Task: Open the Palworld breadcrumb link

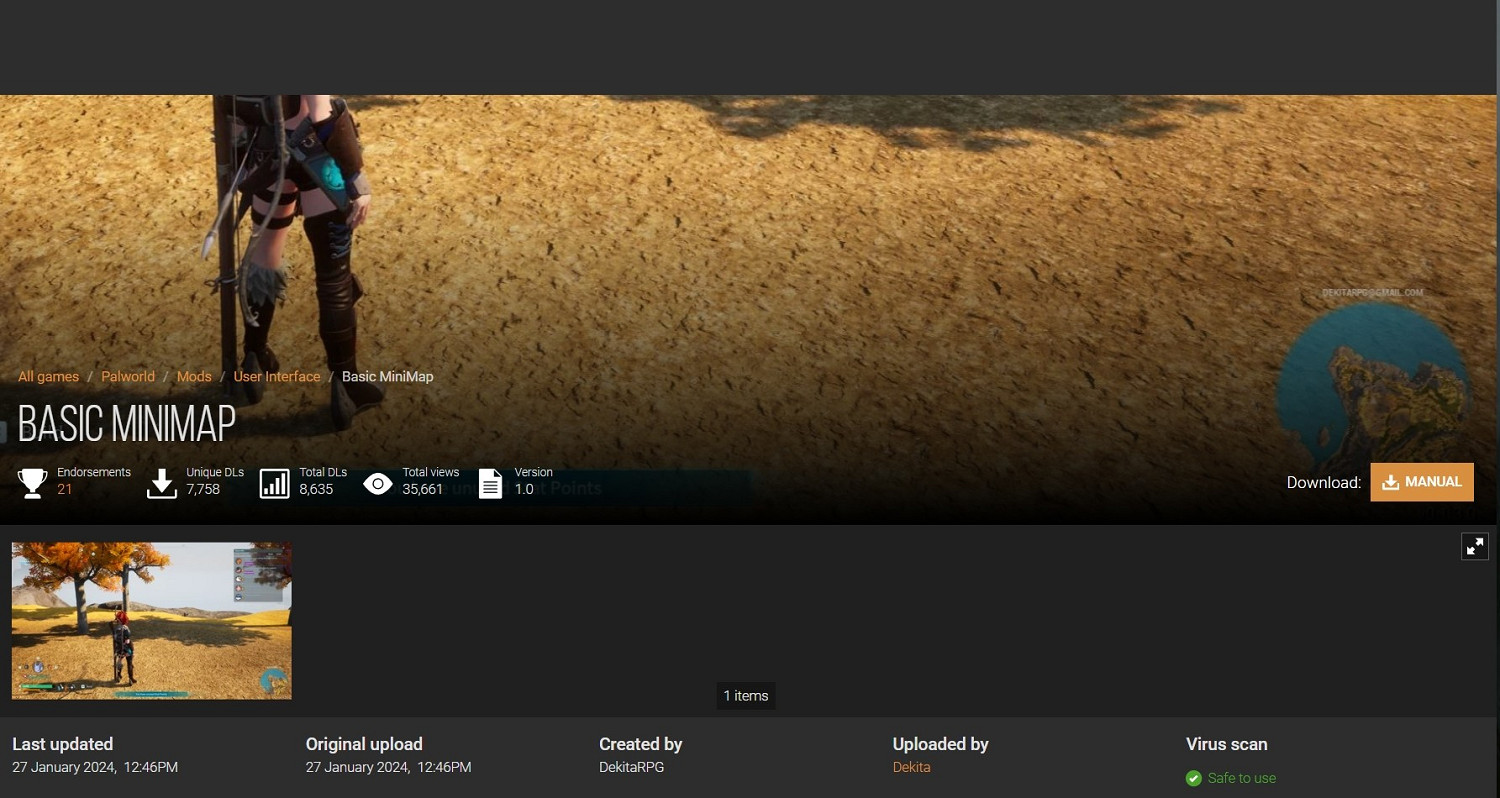Action: pyautogui.click(x=128, y=377)
